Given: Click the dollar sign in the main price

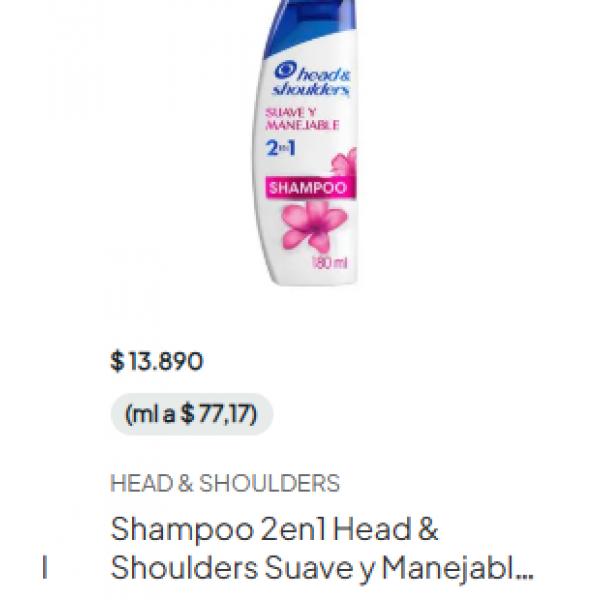Looking at the screenshot, I should tap(117, 361).
